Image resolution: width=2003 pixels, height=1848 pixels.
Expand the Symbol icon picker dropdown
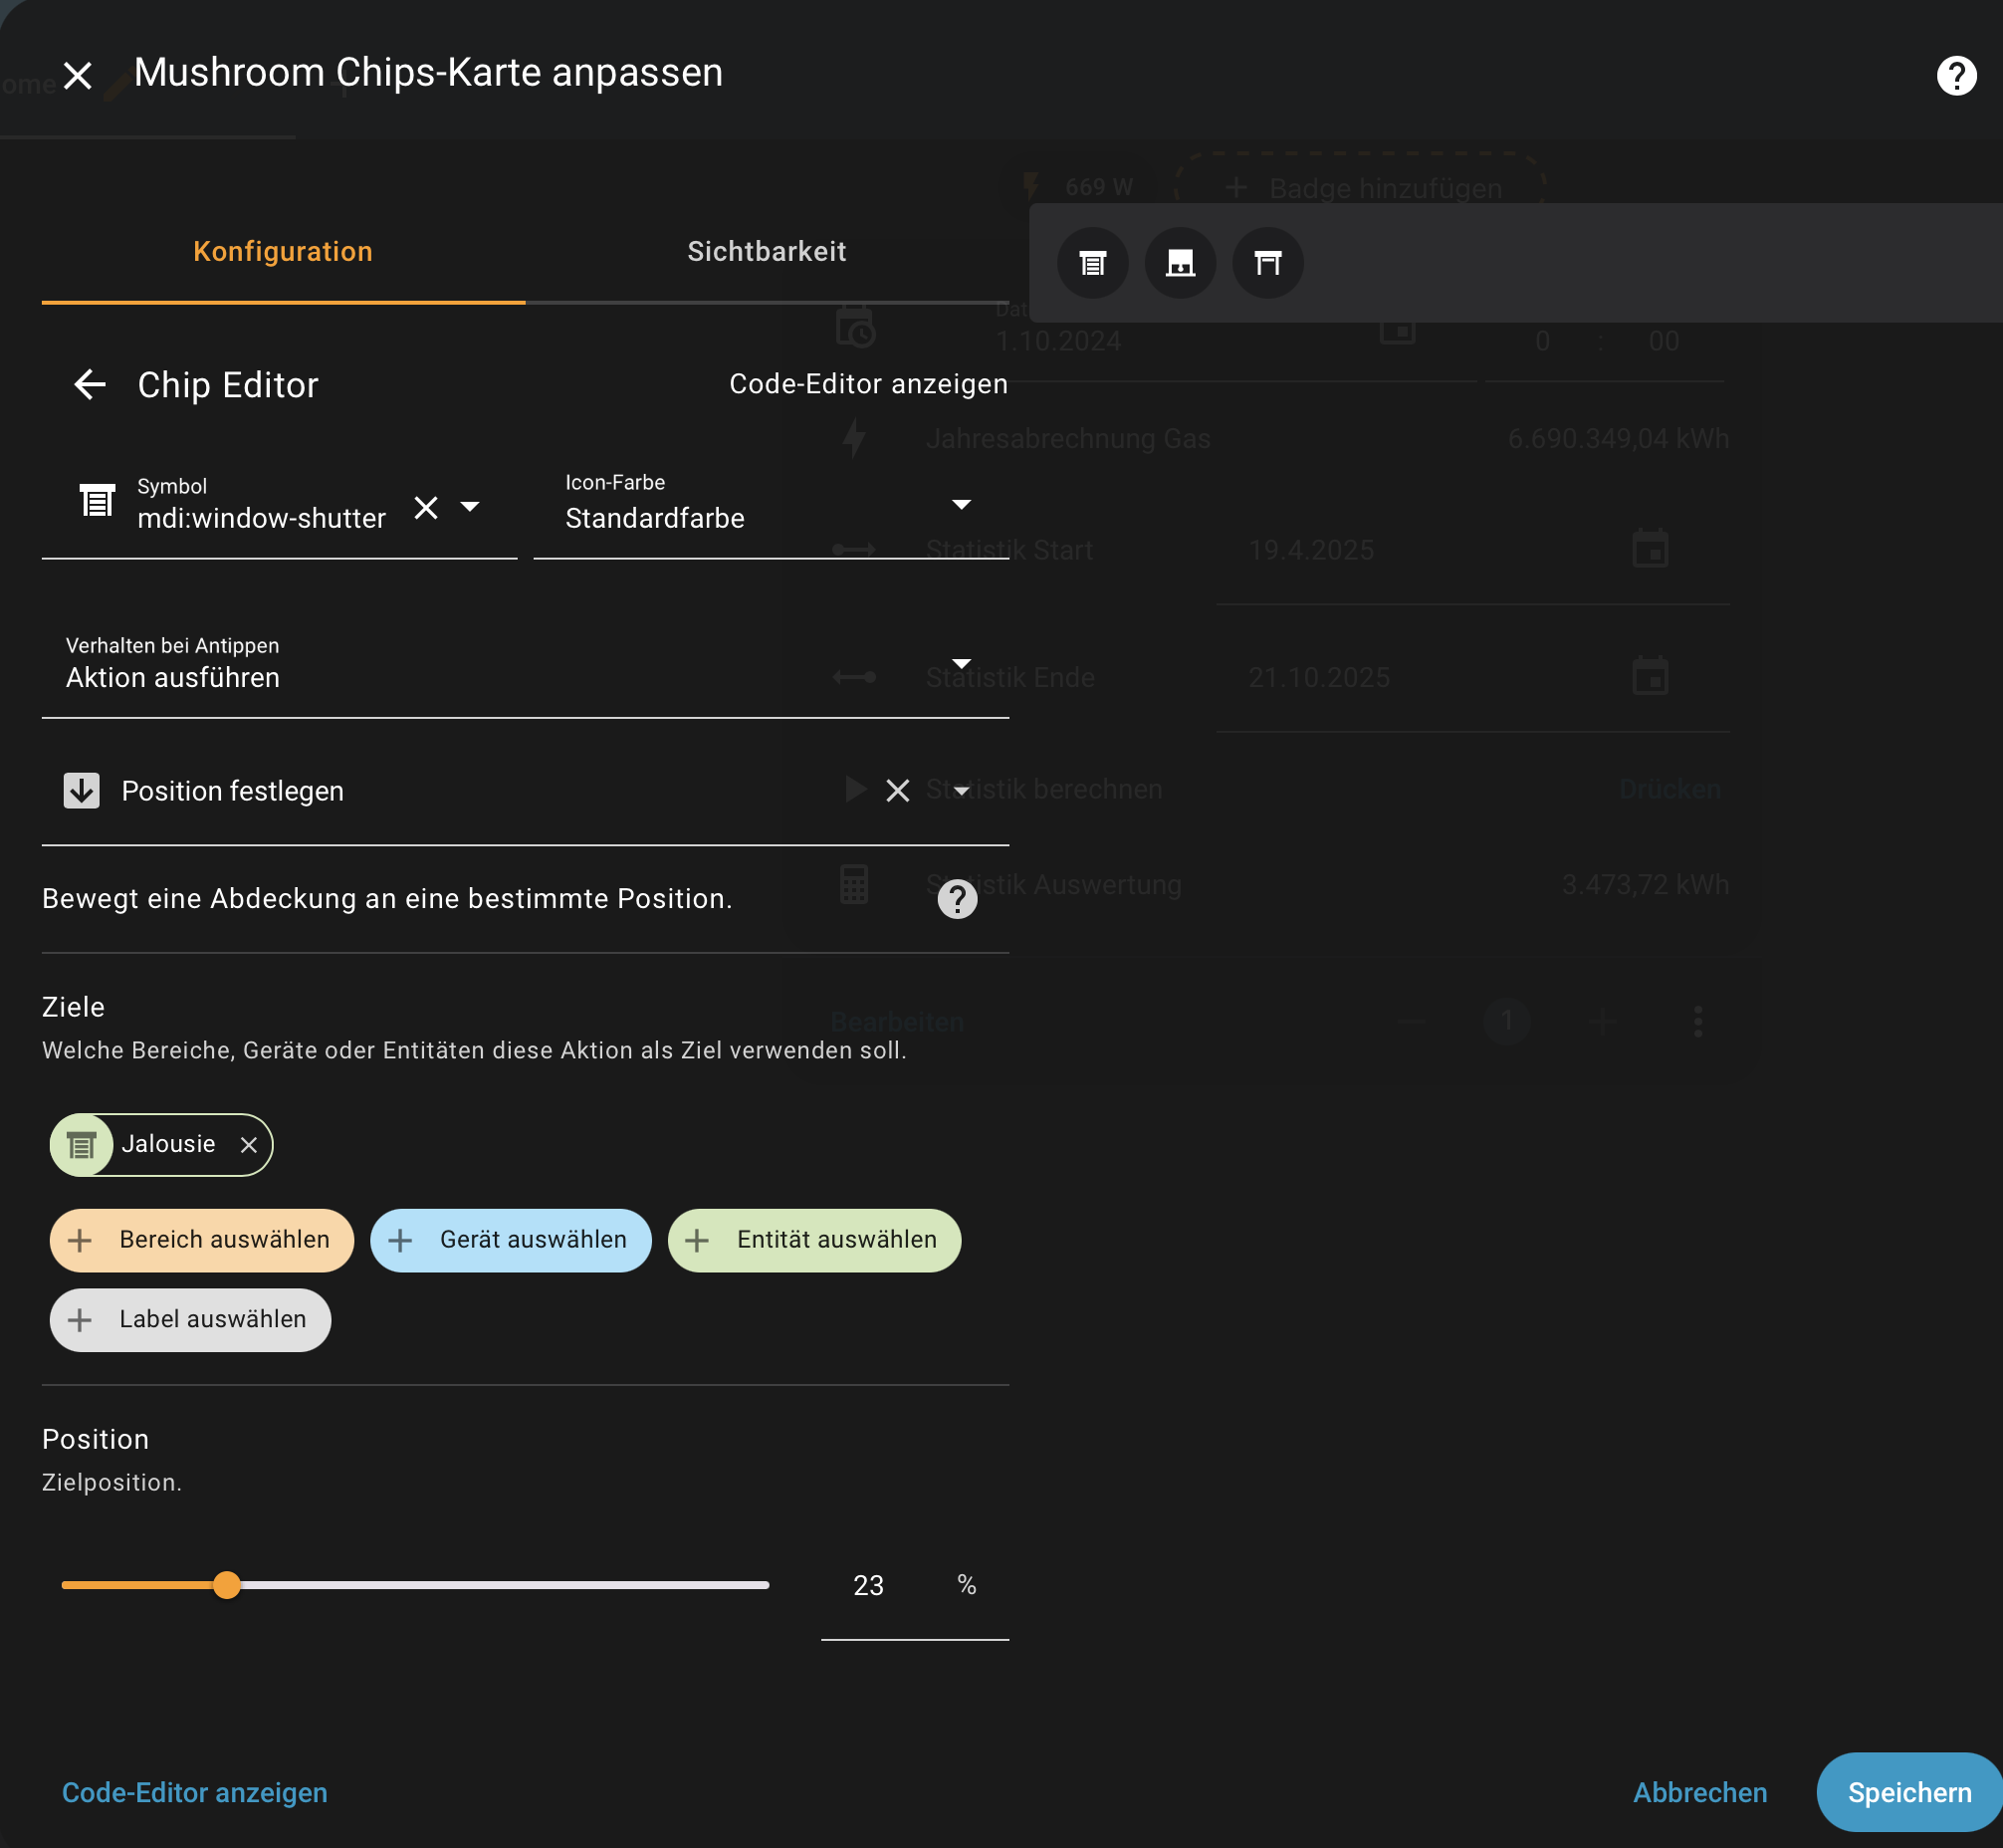[470, 507]
